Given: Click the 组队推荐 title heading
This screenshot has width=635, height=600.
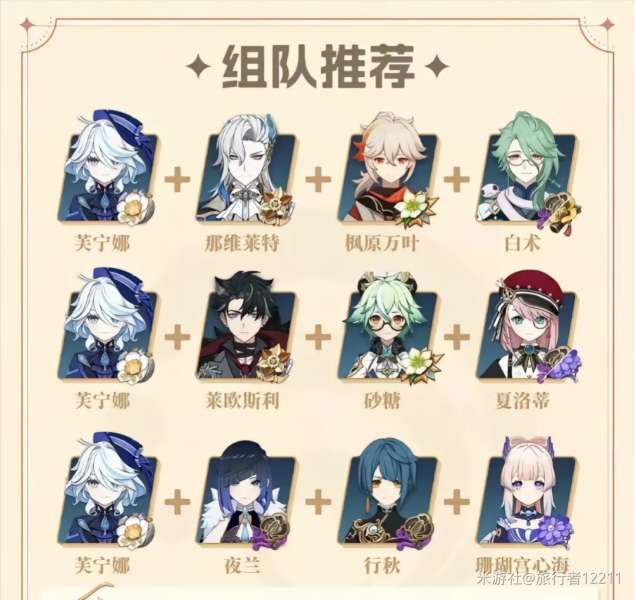Looking at the screenshot, I should pos(318,67).
